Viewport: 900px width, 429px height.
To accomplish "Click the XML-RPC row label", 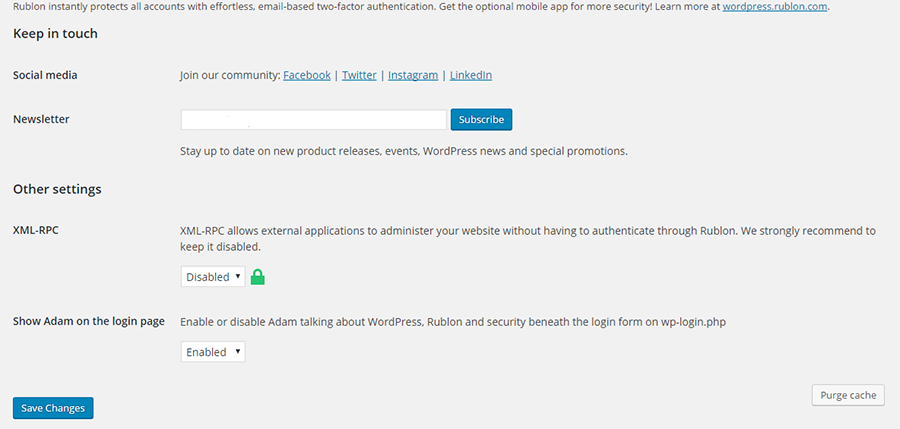I will (36, 231).
